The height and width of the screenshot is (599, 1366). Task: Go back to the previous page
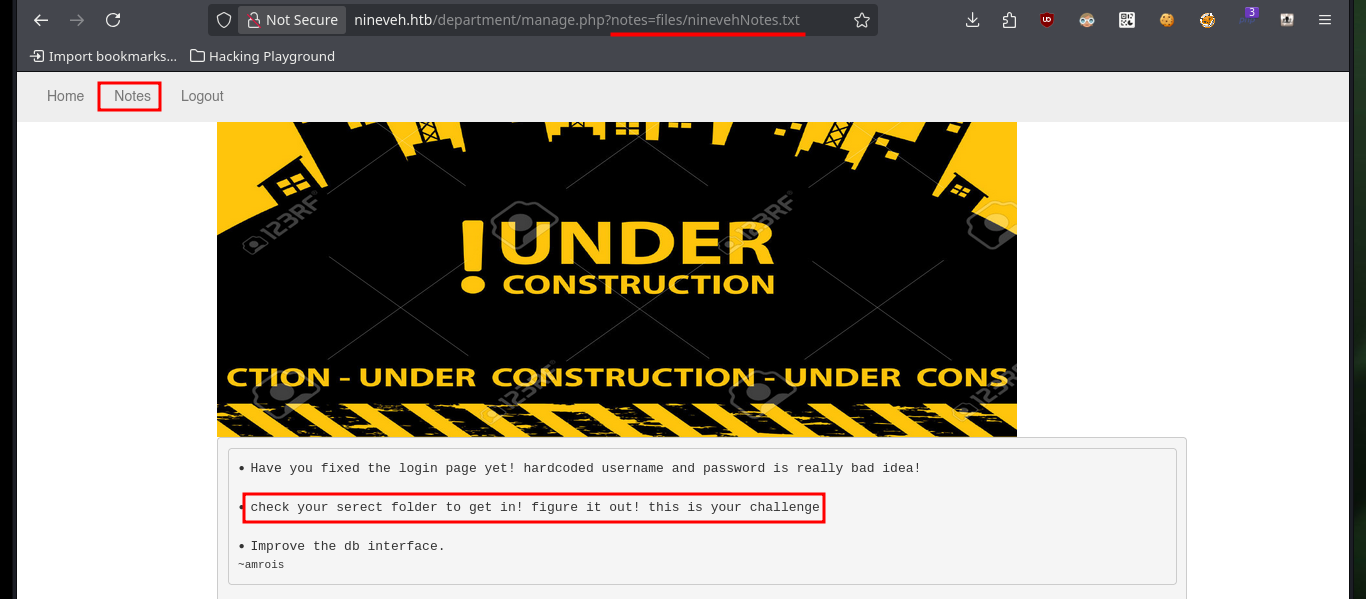point(41,20)
